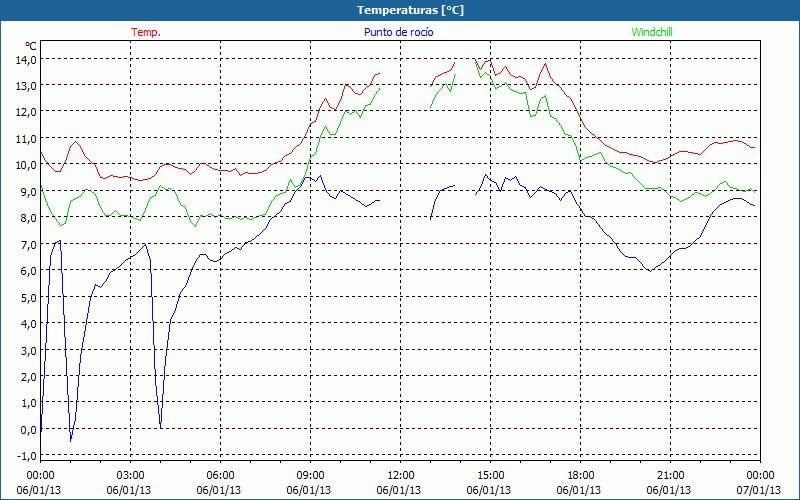Click the blue Punto de rocío legend label
The width and height of the screenshot is (800, 500).
pyautogui.click(x=398, y=32)
